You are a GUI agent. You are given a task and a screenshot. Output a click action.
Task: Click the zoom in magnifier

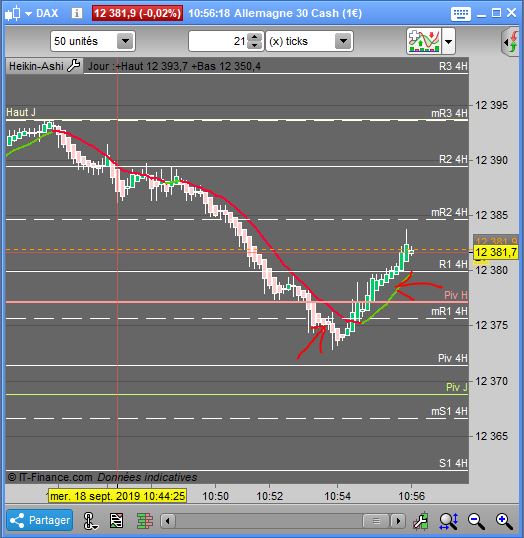504,521
